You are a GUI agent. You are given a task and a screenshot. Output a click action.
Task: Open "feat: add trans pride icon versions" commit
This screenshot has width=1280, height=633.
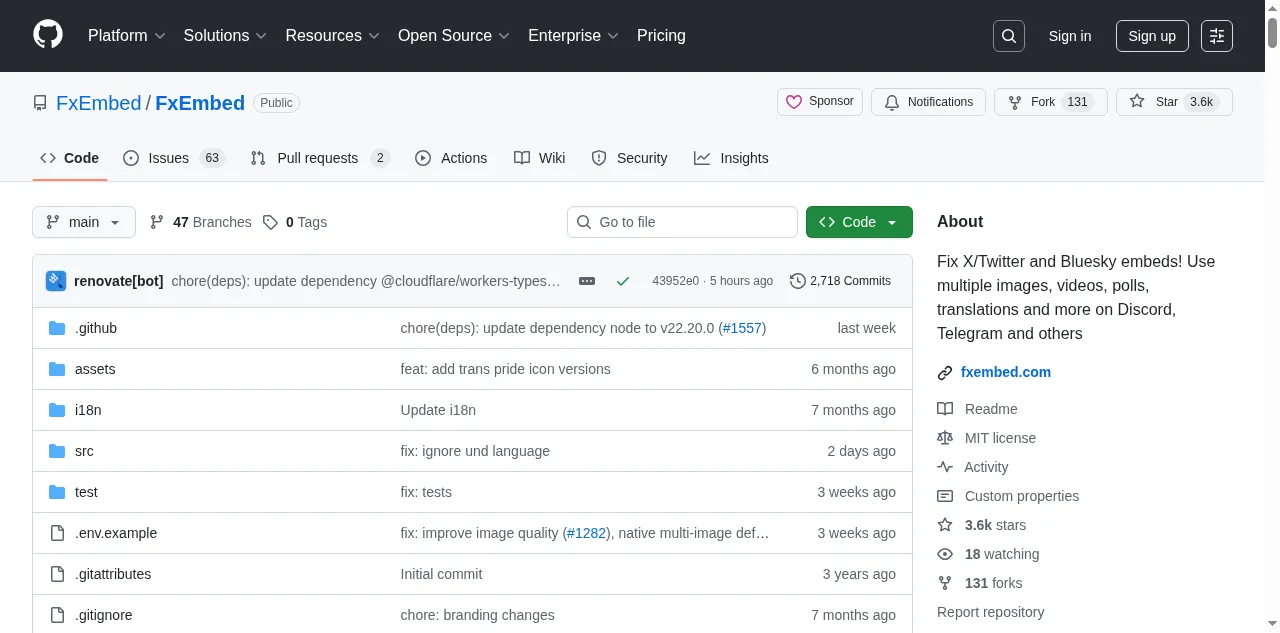tap(506, 369)
